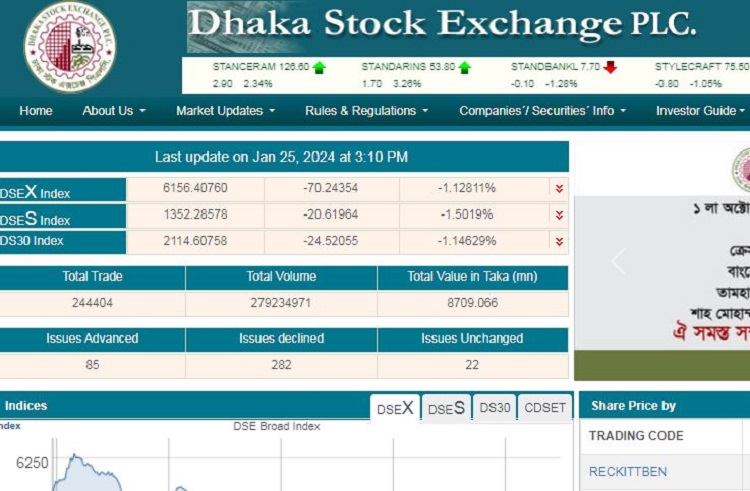
Task: Expand the DS30 Index row chevron
Action: [x=559, y=241]
